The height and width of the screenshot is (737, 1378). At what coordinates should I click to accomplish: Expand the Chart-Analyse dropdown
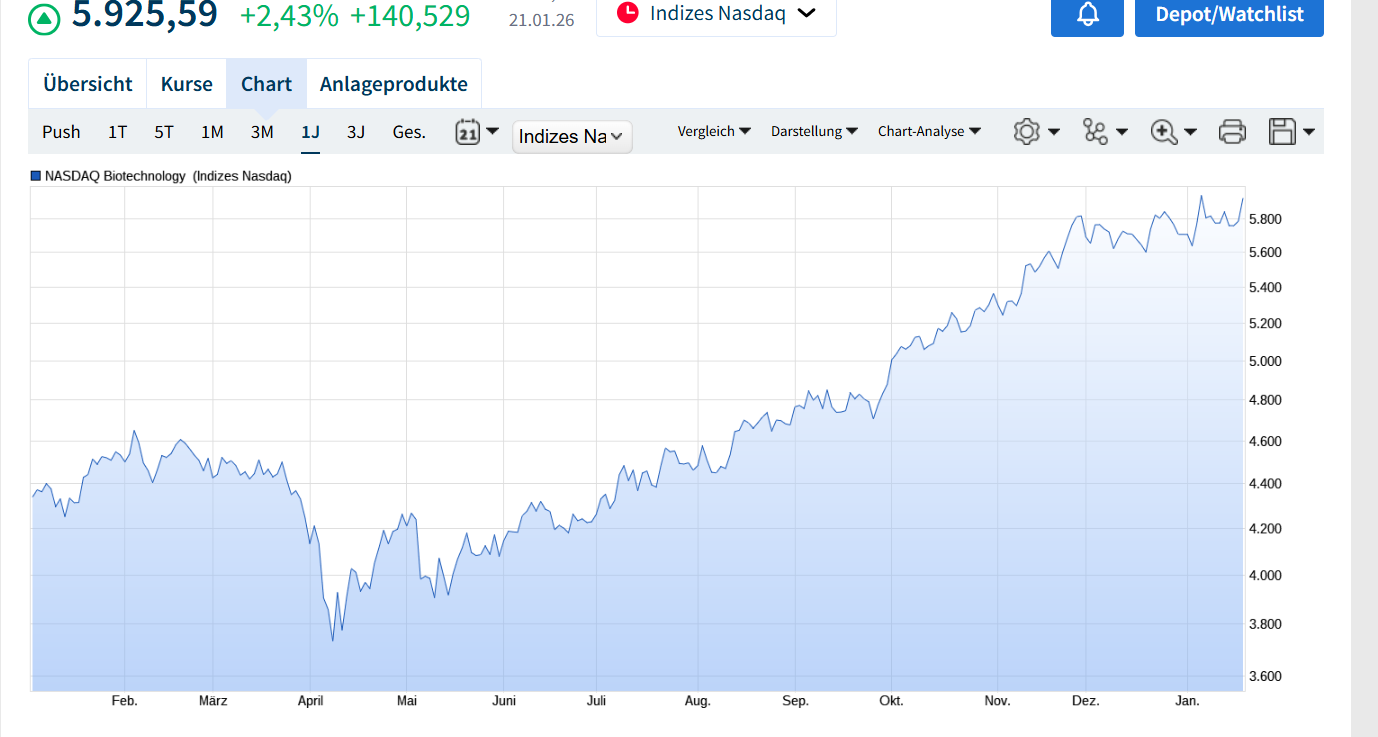pyautogui.click(x=929, y=131)
